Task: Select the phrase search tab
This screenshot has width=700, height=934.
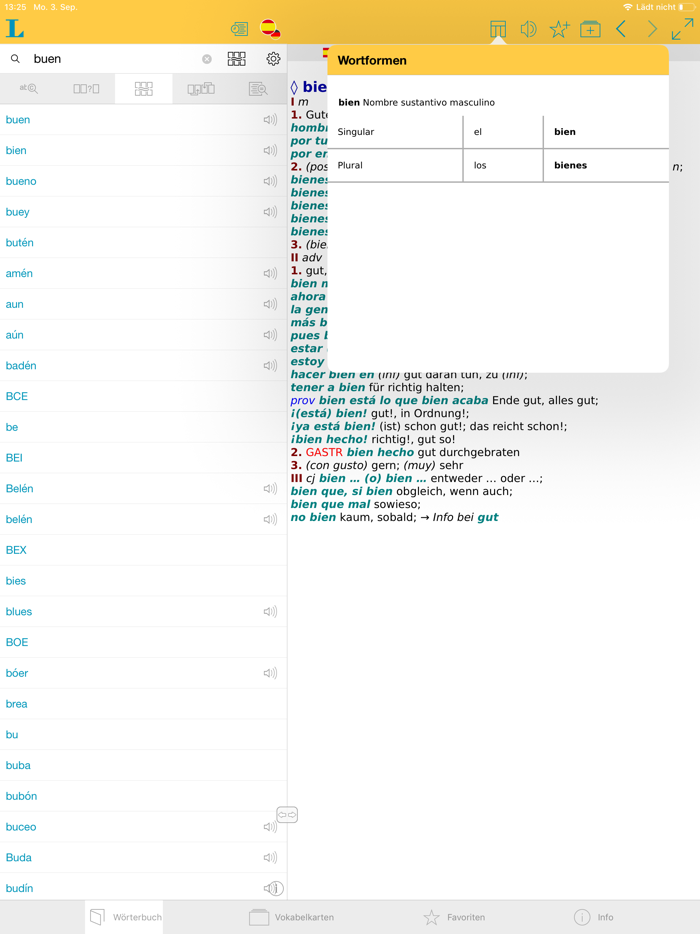Action: 201,89
